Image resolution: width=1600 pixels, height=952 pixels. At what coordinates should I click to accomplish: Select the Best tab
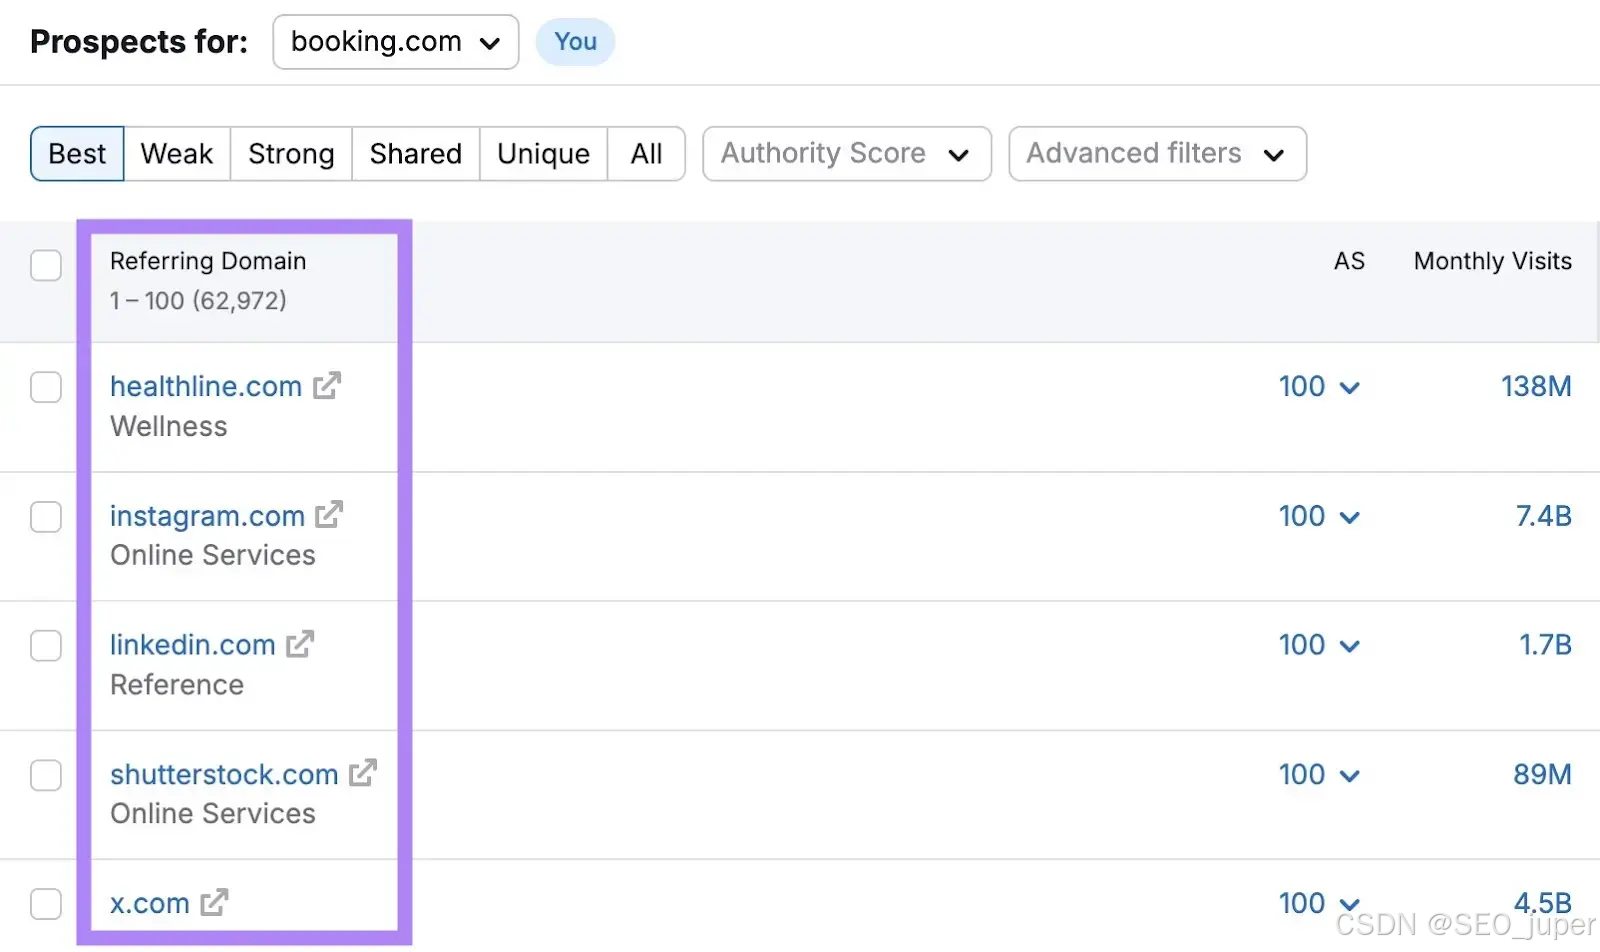click(x=77, y=154)
